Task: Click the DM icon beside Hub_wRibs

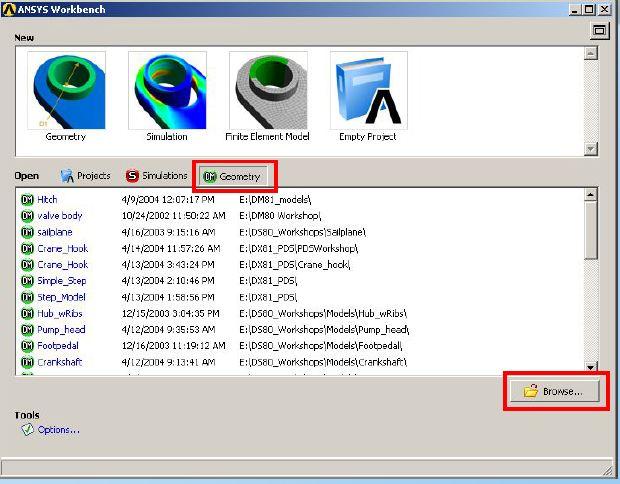Action: click(27, 314)
